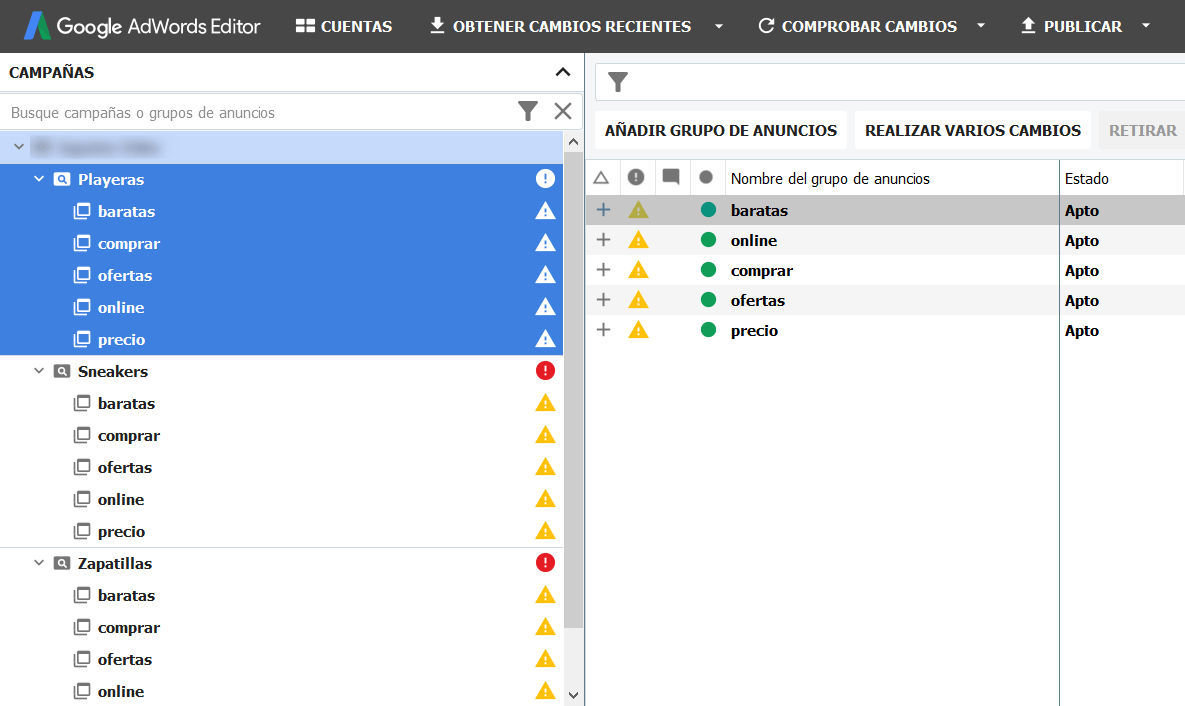Select online ad group under Sneakers
The width and height of the screenshot is (1185, 706).
tap(121, 500)
